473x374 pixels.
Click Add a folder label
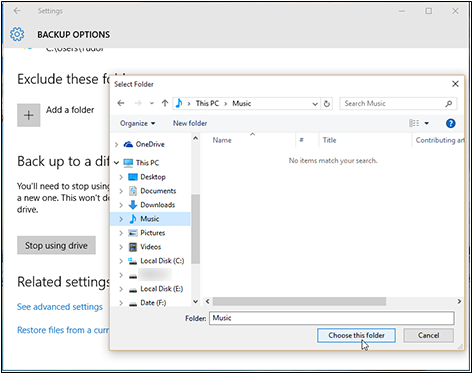click(70, 110)
